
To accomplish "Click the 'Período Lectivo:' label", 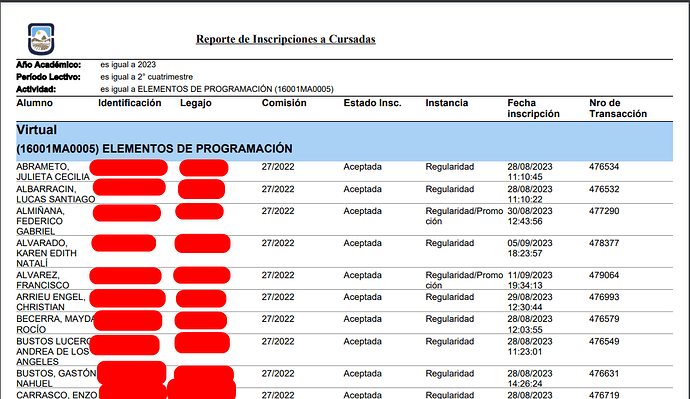I will point(48,77).
